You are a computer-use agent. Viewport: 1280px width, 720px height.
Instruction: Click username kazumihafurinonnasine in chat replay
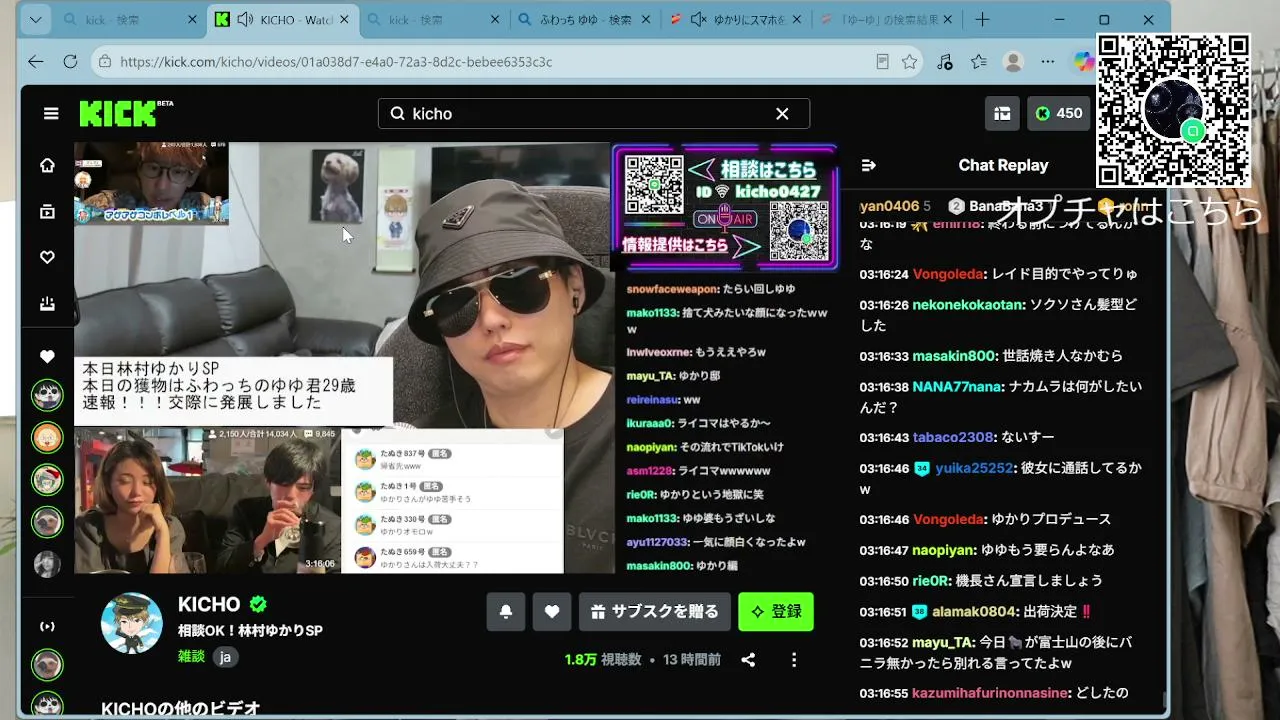click(x=992, y=693)
